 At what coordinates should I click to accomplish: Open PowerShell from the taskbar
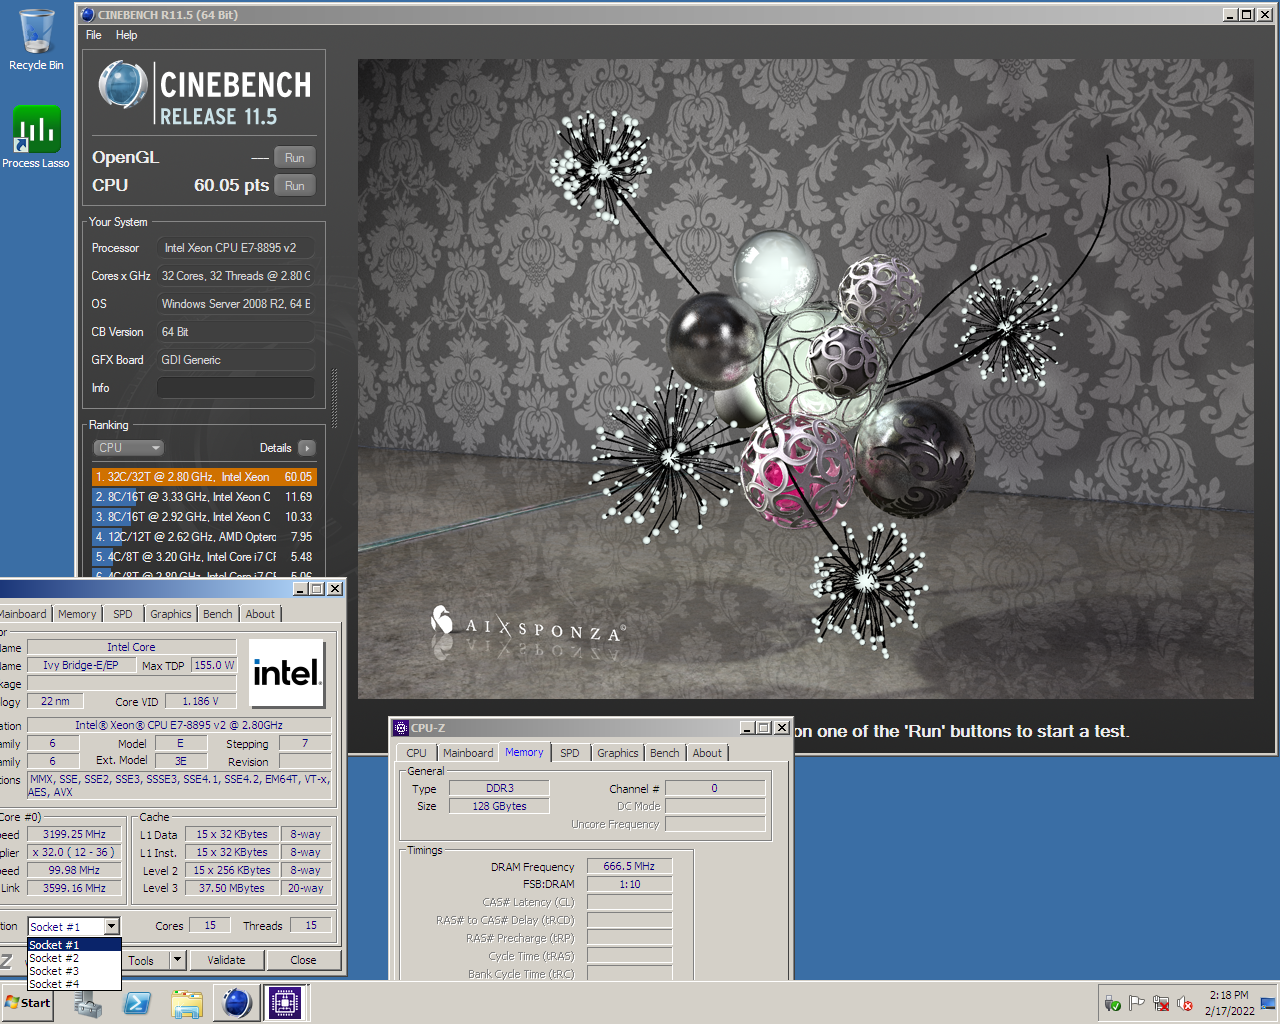(137, 1003)
